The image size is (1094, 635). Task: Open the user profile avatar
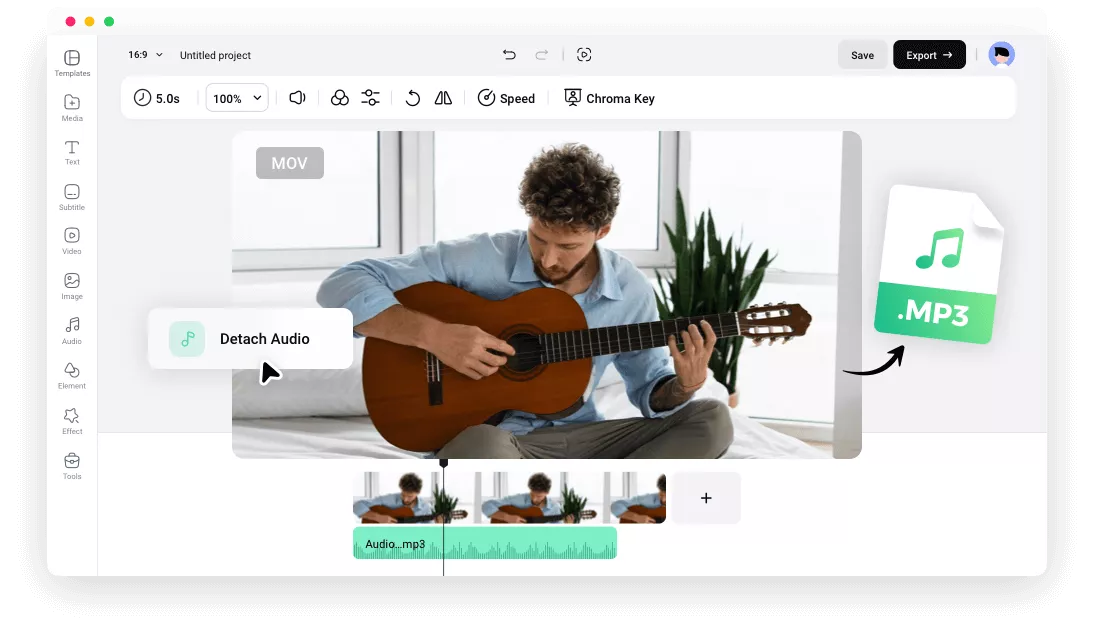pos(1001,54)
